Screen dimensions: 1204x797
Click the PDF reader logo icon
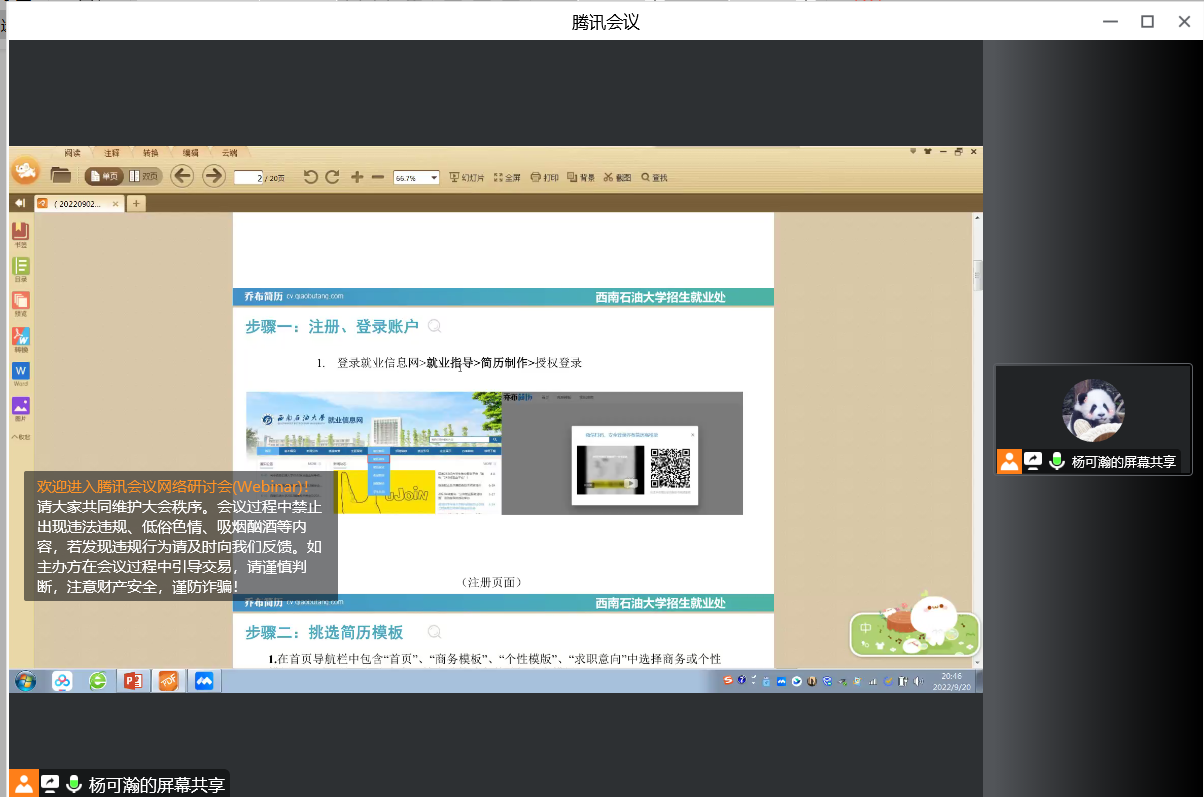tap(25, 173)
